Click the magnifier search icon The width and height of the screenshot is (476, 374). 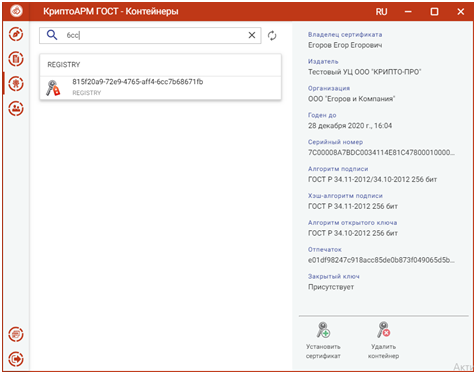[x=52, y=35]
